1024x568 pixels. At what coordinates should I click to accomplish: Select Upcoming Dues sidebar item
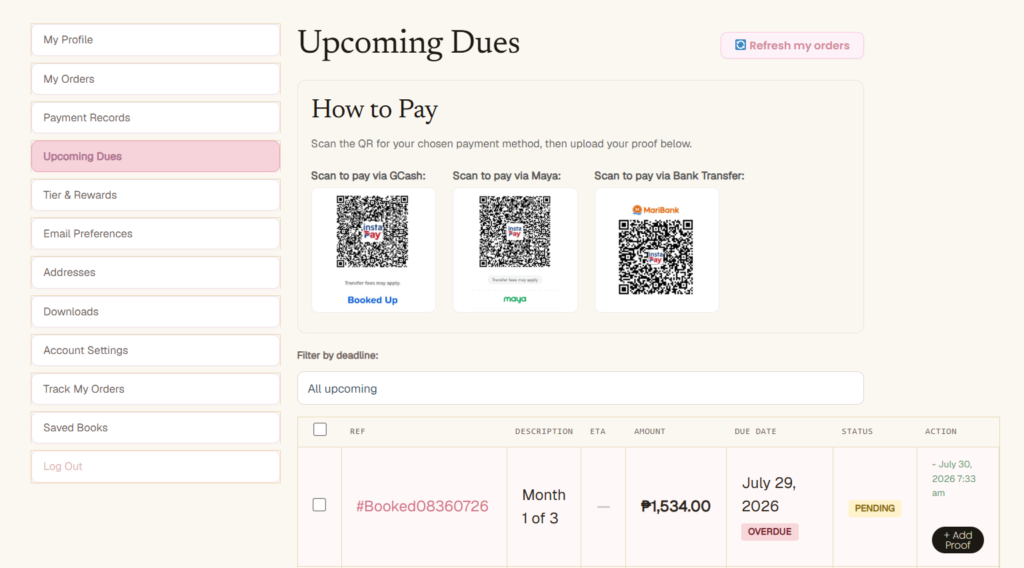pos(155,156)
